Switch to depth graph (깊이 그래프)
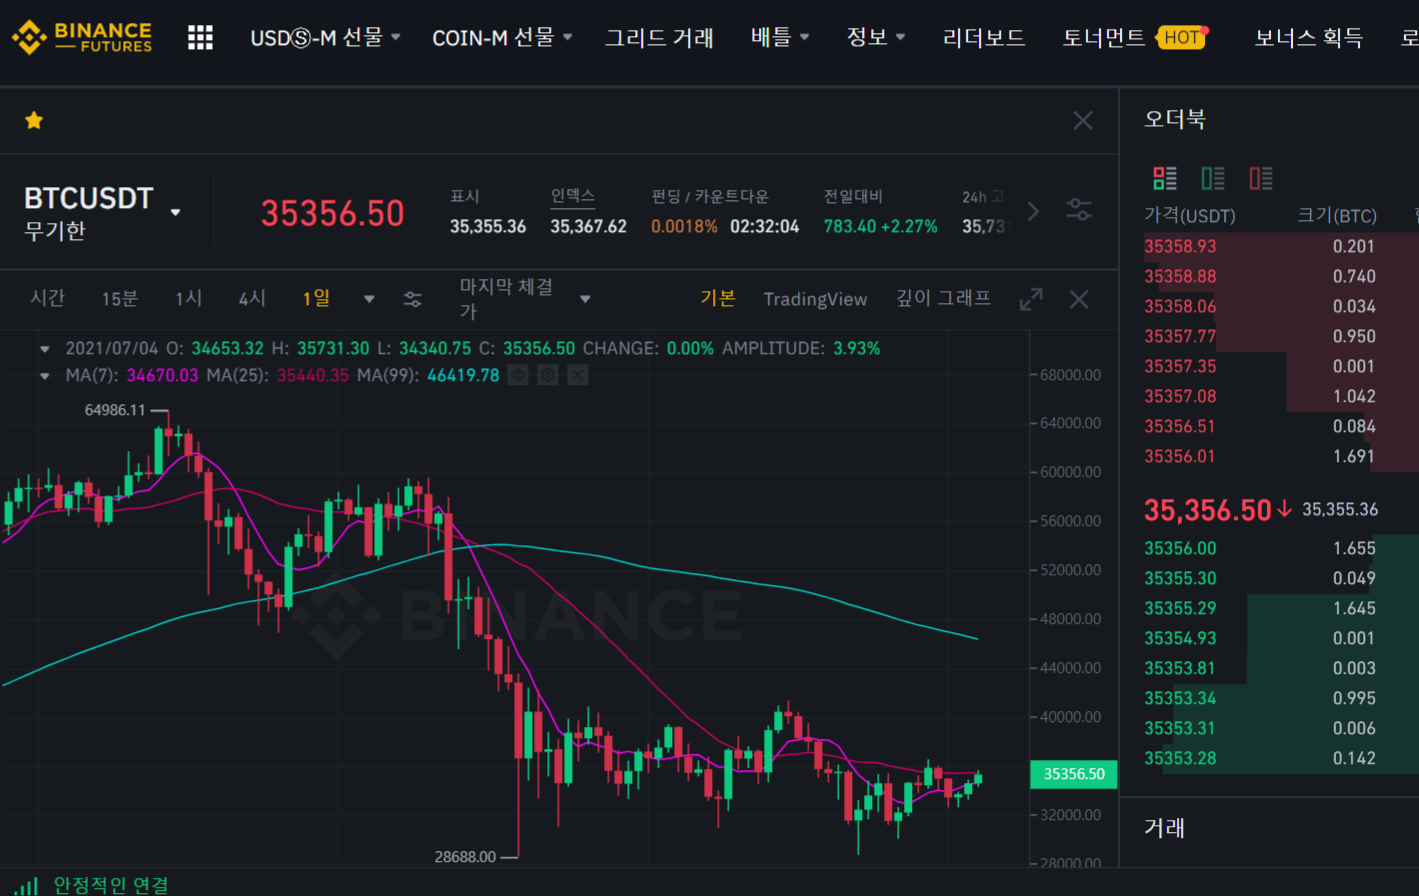The image size is (1419, 896). pos(943,298)
